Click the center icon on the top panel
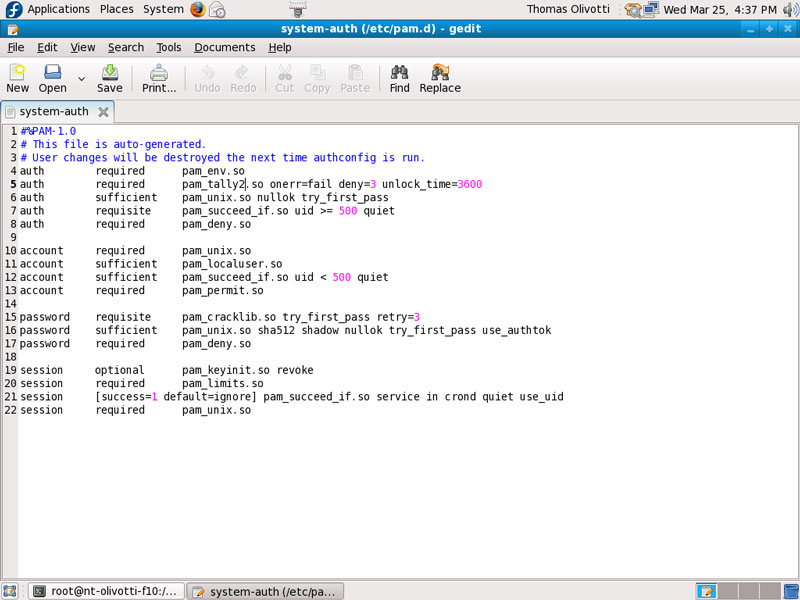The width and height of the screenshot is (800, 600). click(297, 9)
